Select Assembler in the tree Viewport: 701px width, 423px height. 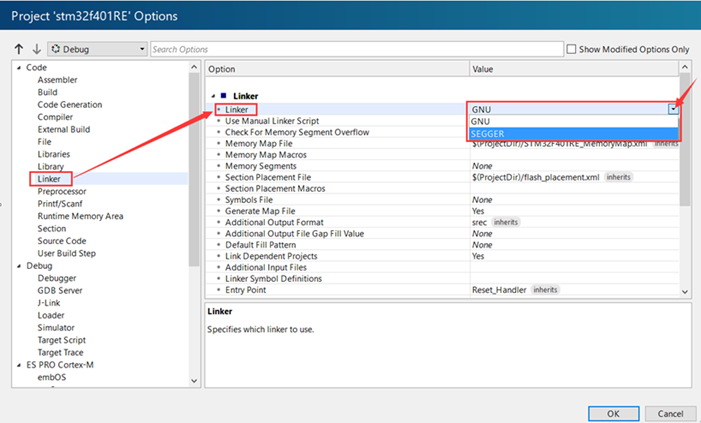tap(57, 80)
